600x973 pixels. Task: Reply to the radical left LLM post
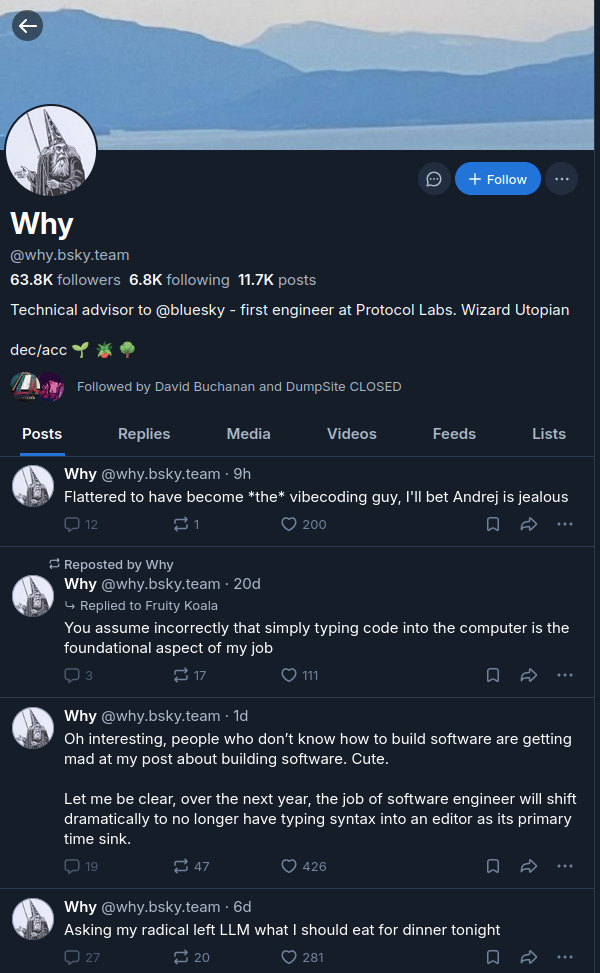(x=72, y=957)
